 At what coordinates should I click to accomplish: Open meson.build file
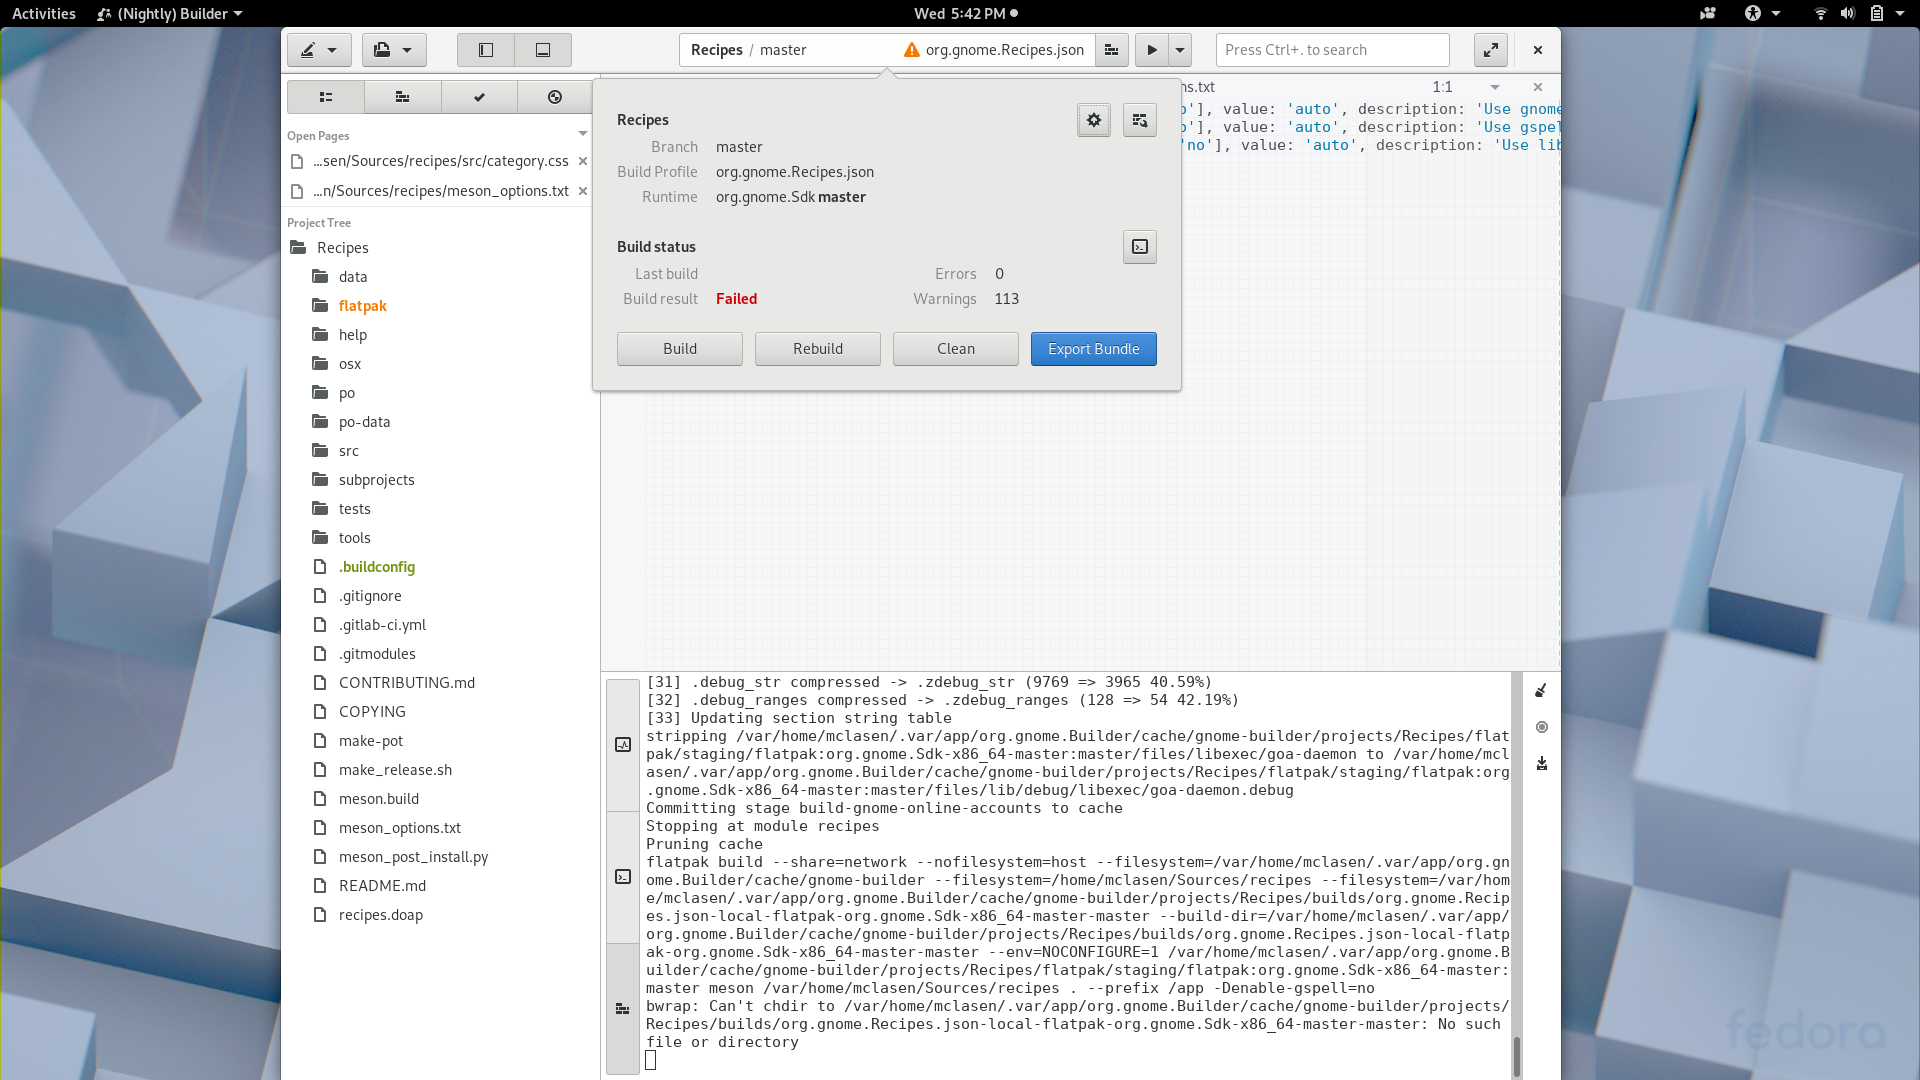(x=378, y=799)
